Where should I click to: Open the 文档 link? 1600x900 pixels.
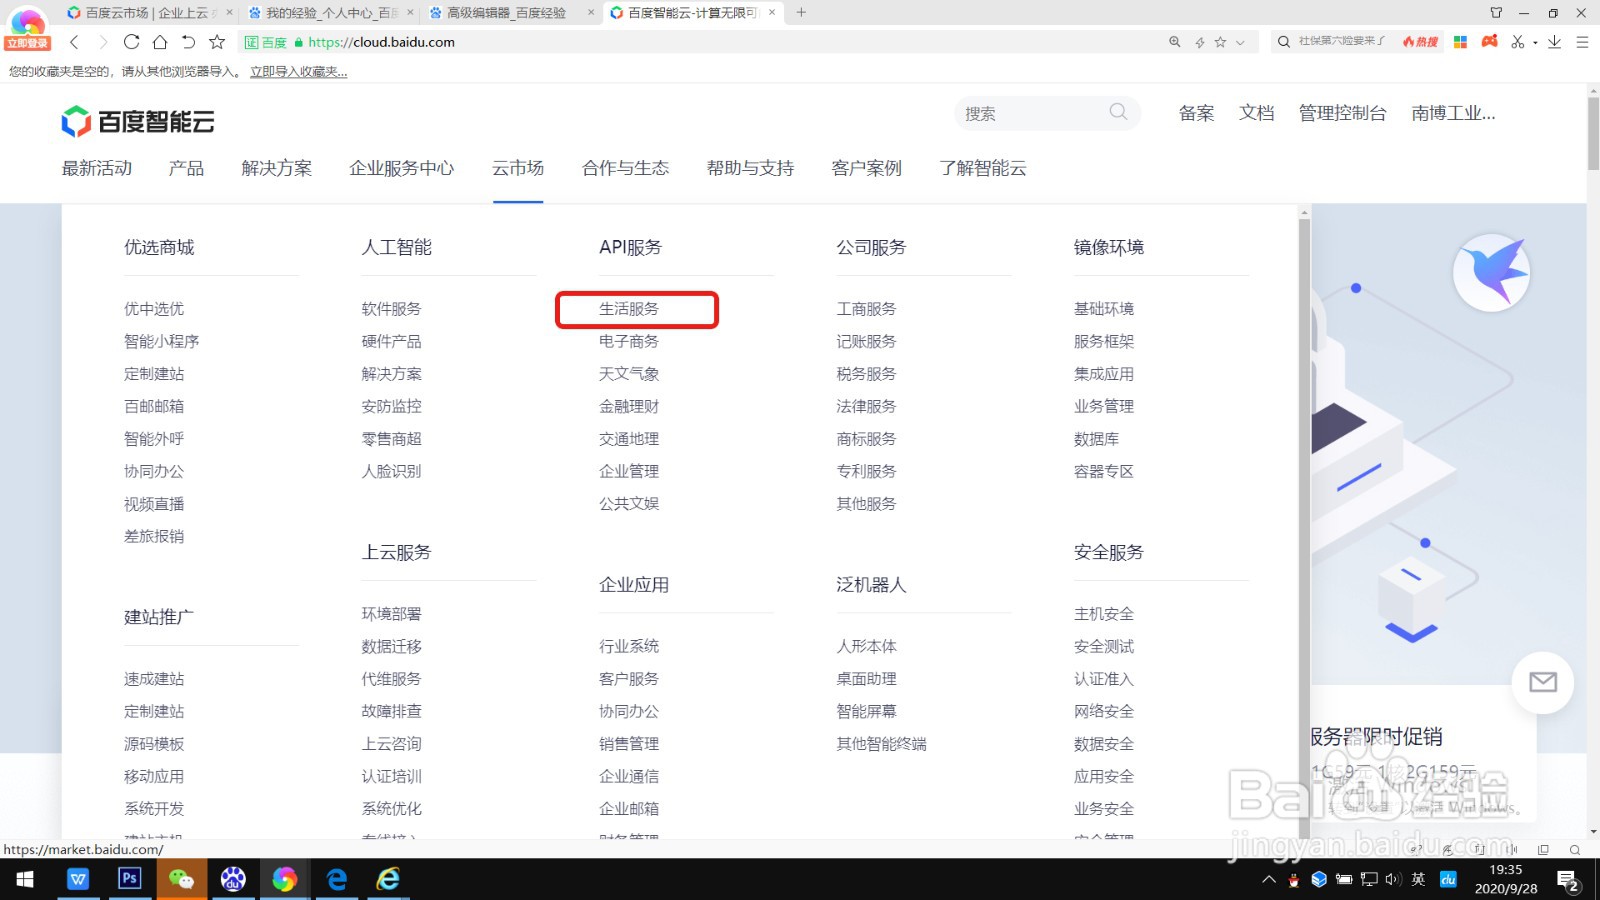(x=1256, y=113)
